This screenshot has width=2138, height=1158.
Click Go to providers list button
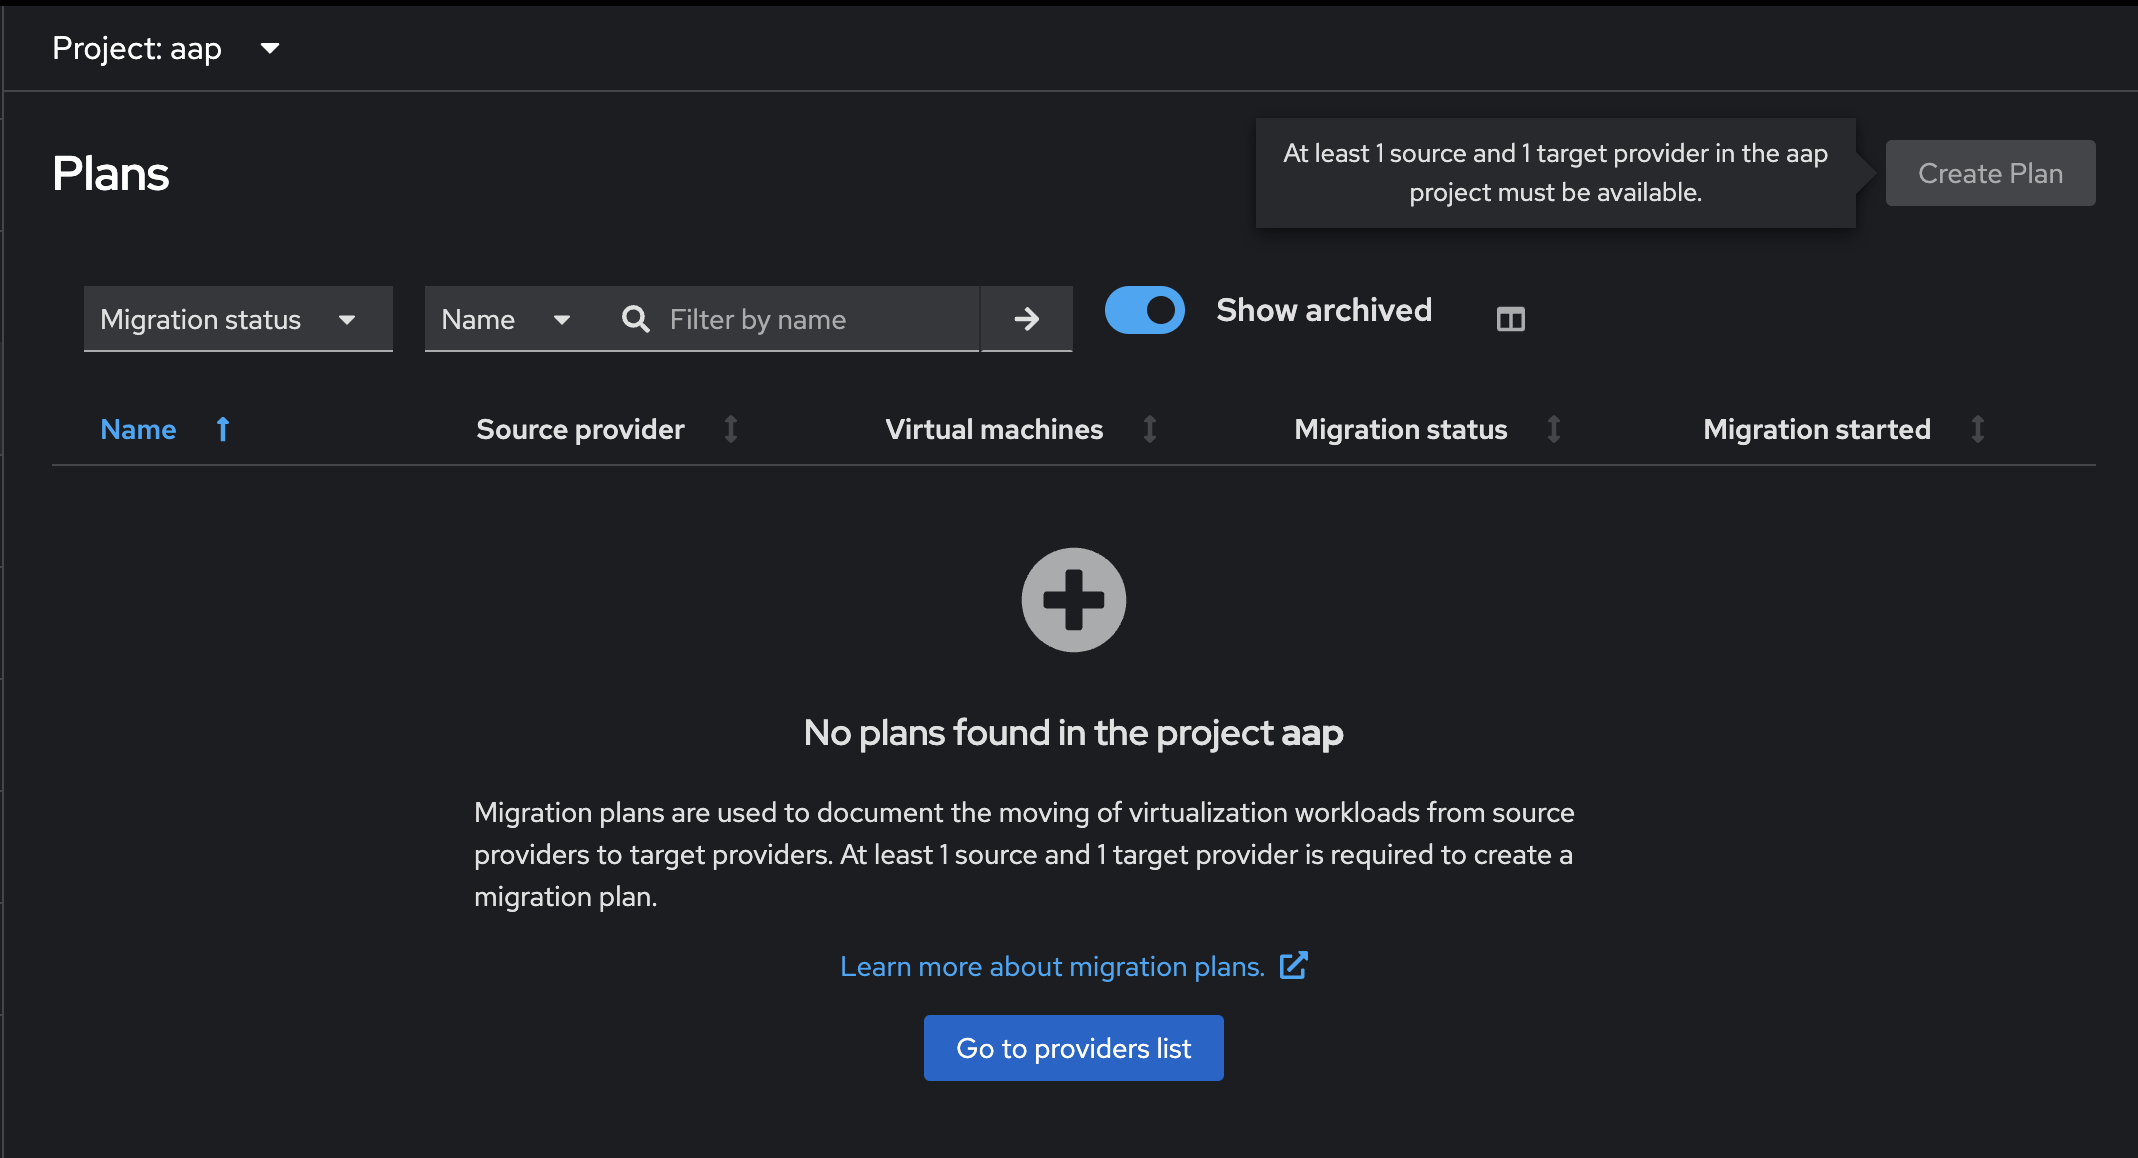(1073, 1048)
